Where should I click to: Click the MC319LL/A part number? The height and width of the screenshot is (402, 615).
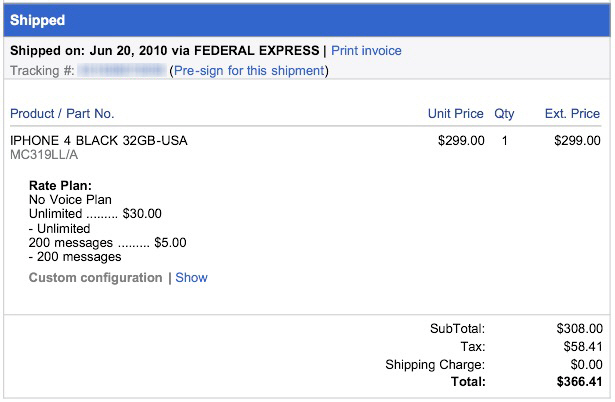tap(44, 155)
